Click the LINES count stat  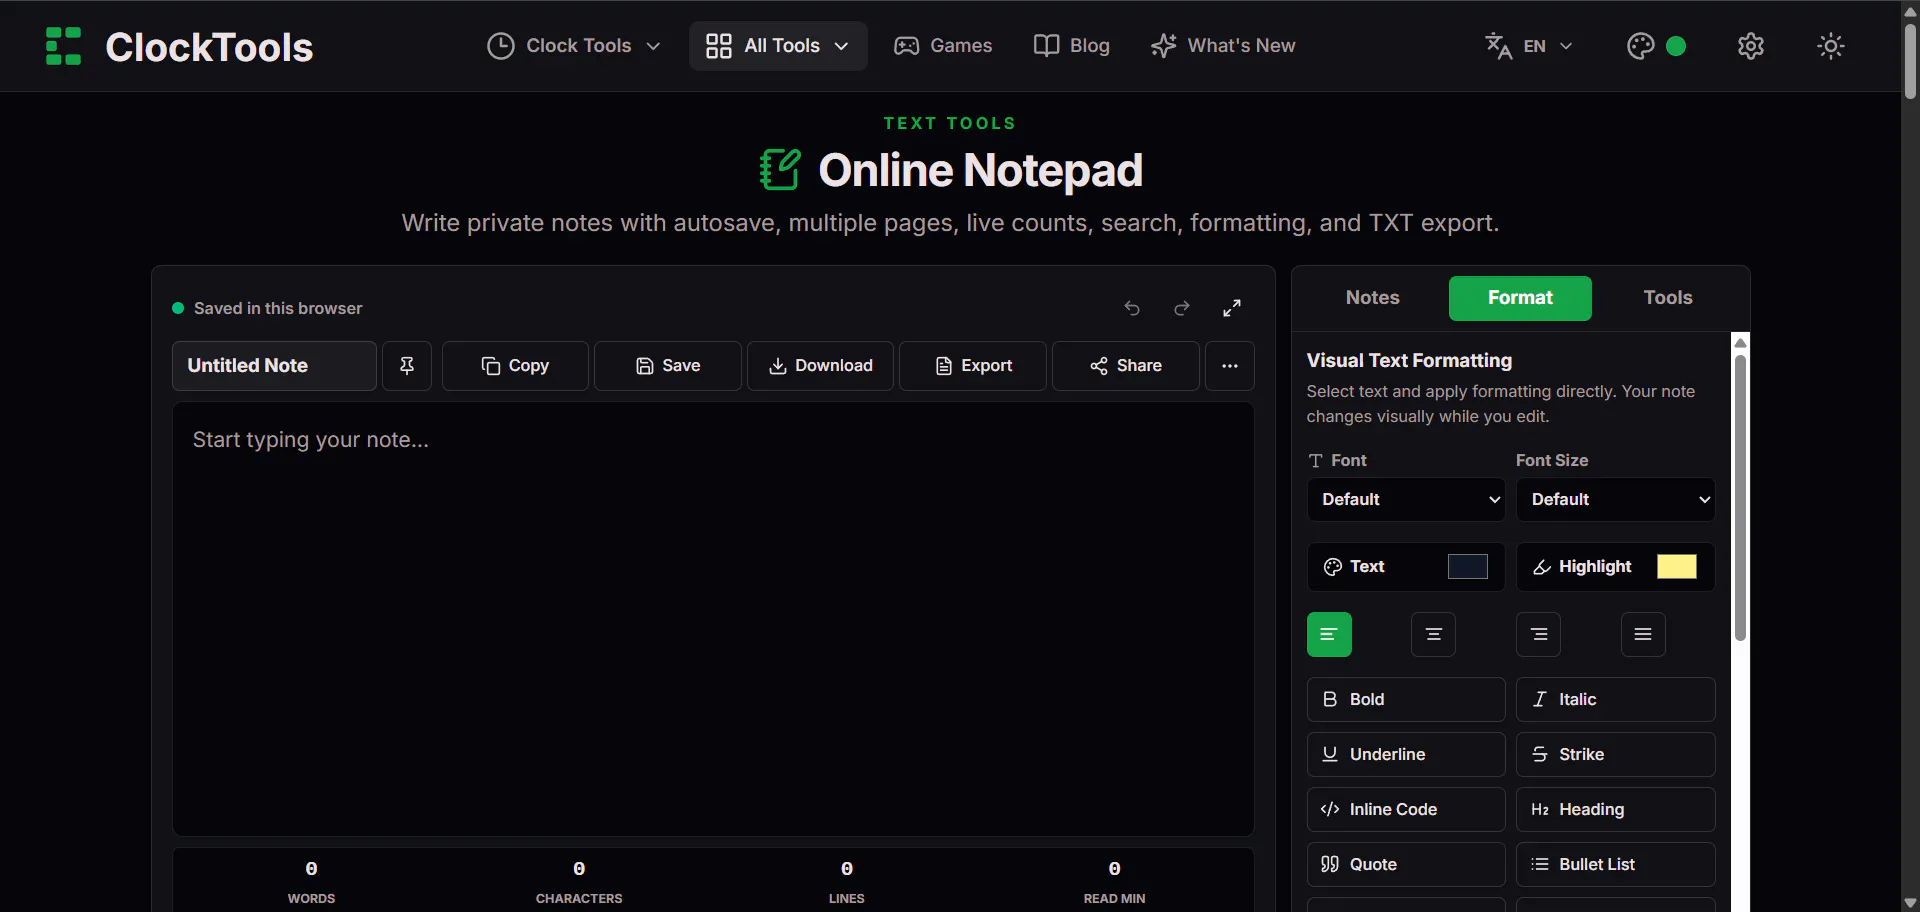[x=847, y=883]
